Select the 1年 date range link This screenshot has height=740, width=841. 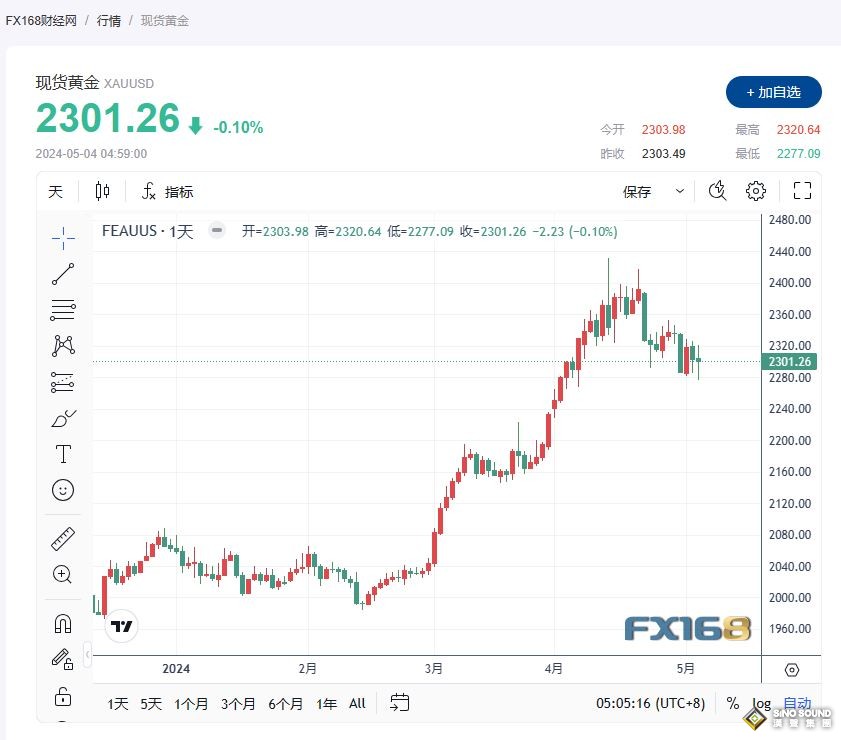pos(326,704)
